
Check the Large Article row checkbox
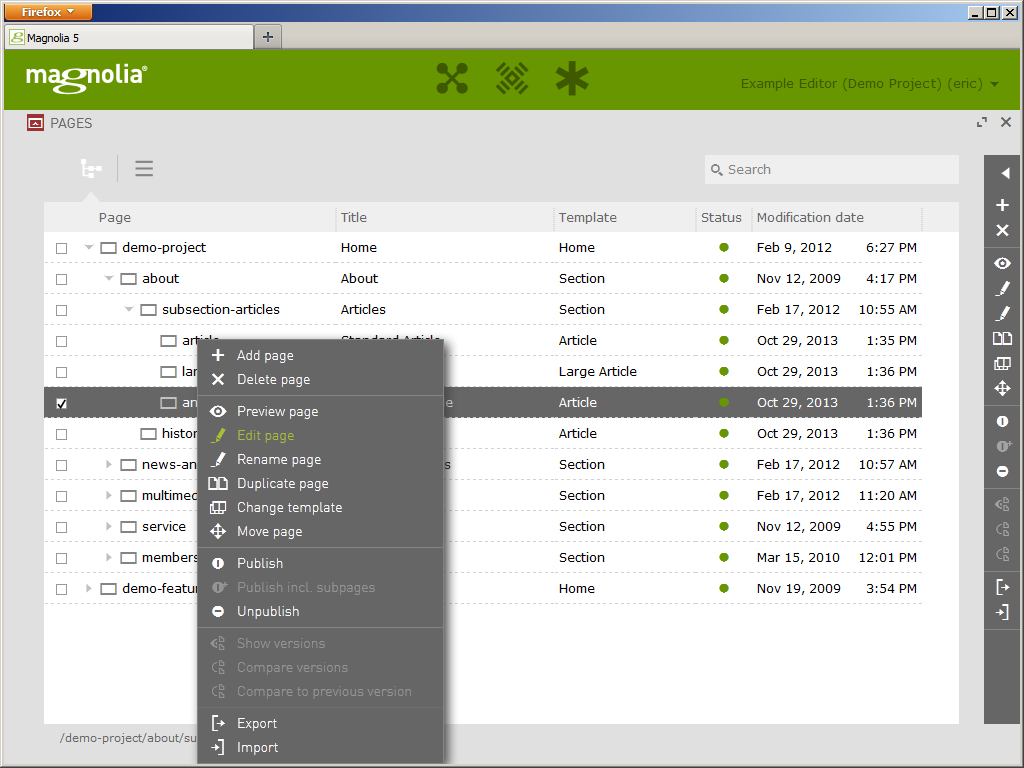click(x=61, y=372)
